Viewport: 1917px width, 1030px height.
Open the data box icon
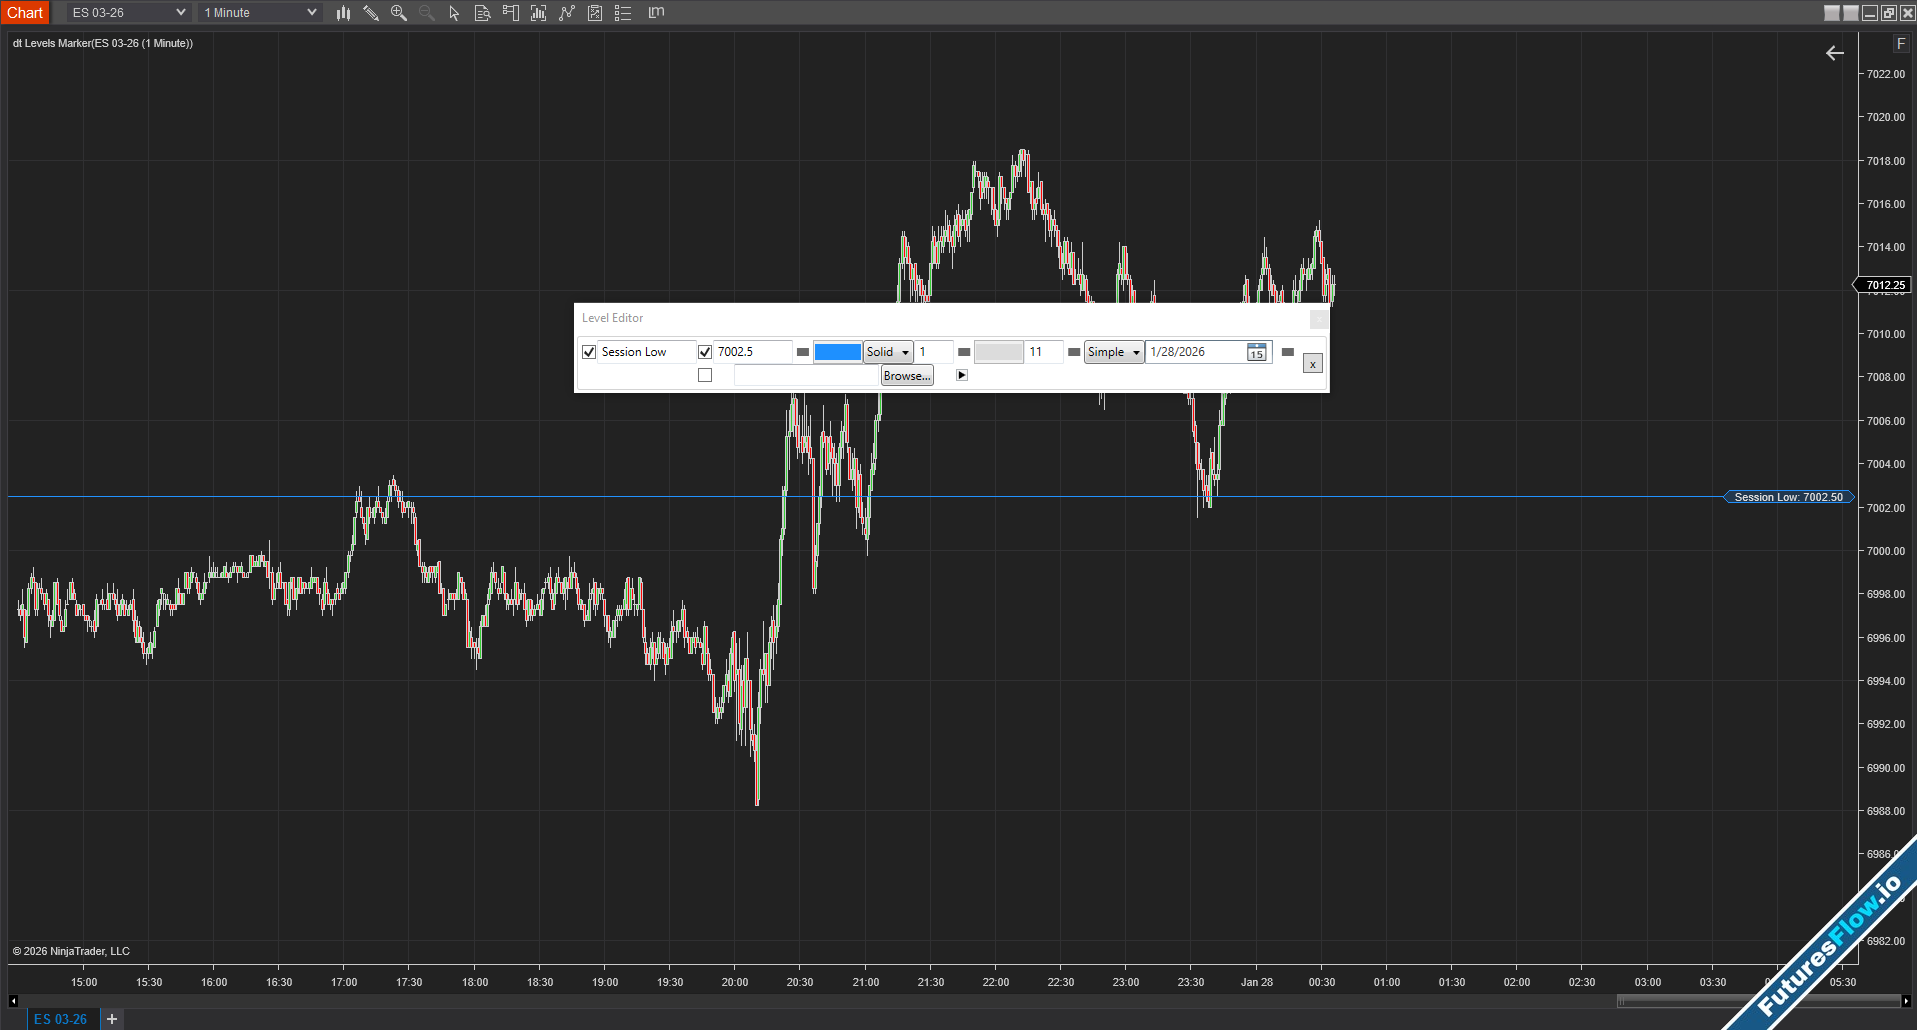coord(482,13)
